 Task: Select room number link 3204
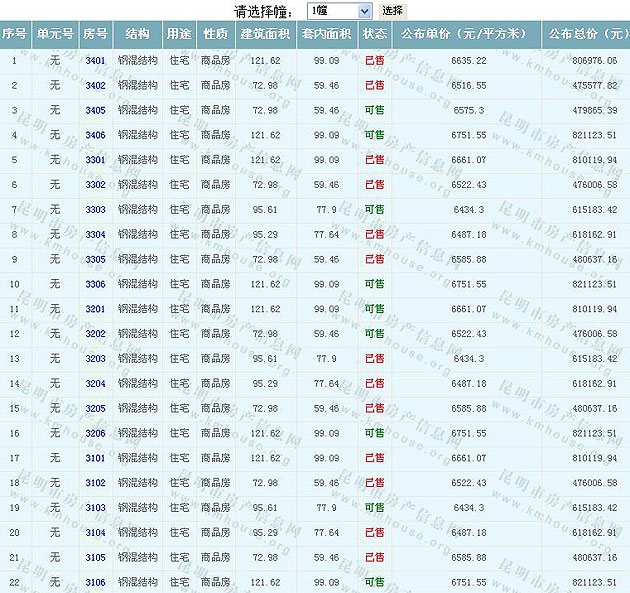(96, 384)
